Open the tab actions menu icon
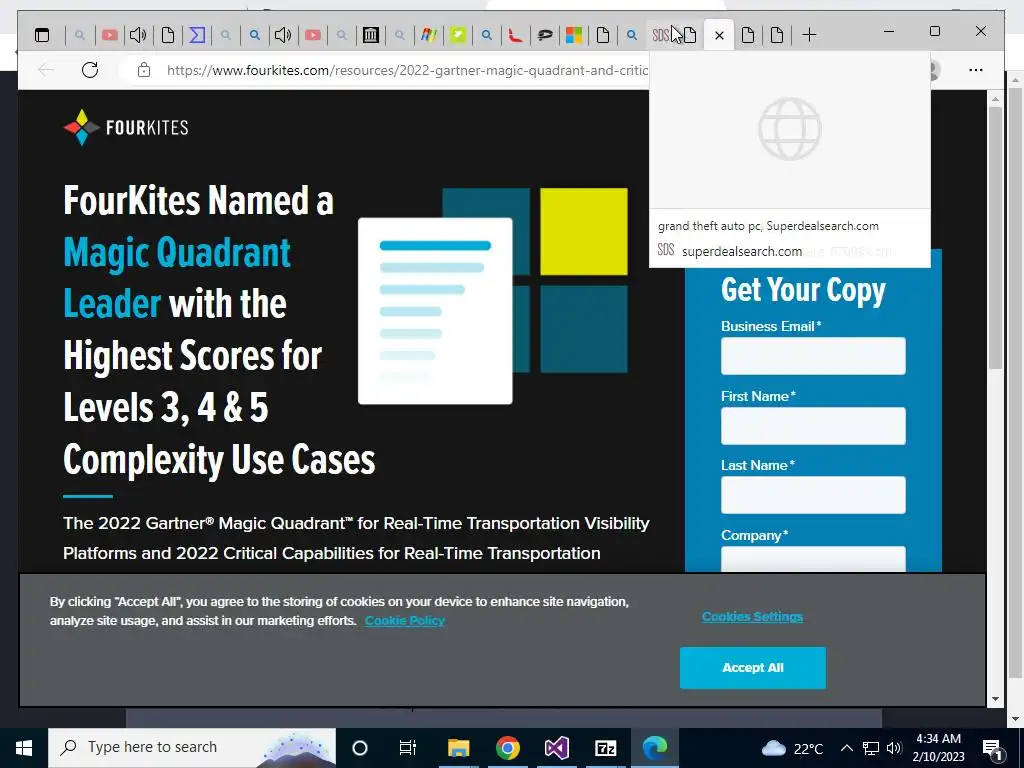The height and width of the screenshot is (768, 1024). point(42,35)
